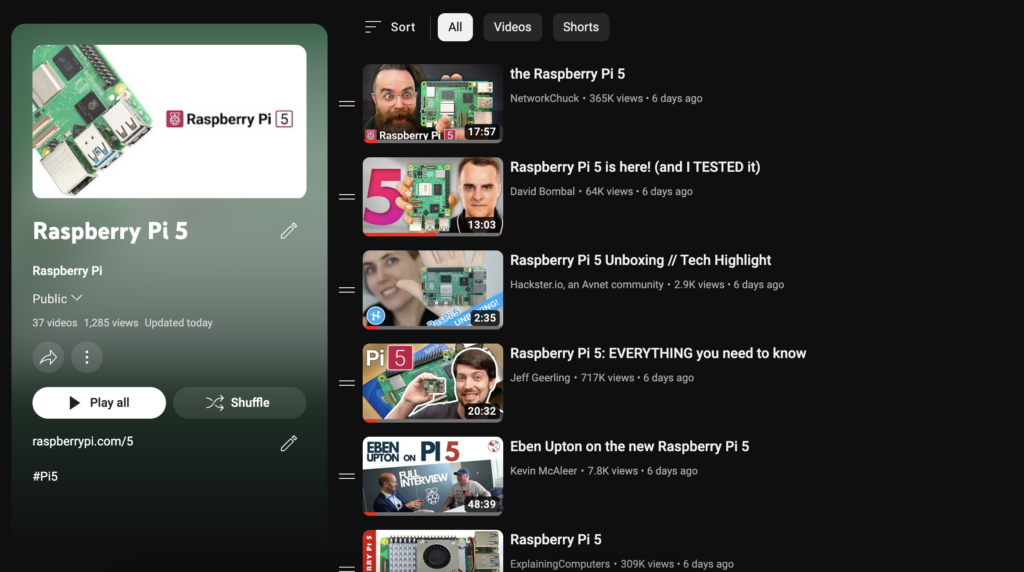Open the Public visibility dropdown

pos(57,298)
